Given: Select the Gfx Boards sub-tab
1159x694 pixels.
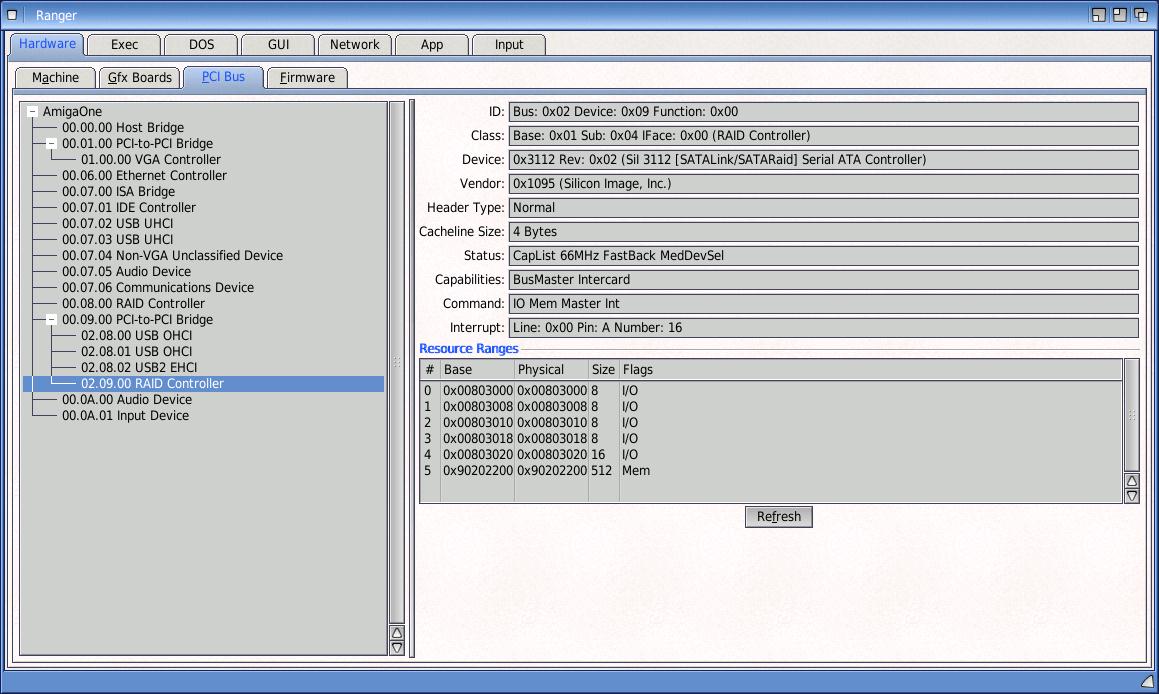Looking at the screenshot, I should pyautogui.click(x=140, y=78).
